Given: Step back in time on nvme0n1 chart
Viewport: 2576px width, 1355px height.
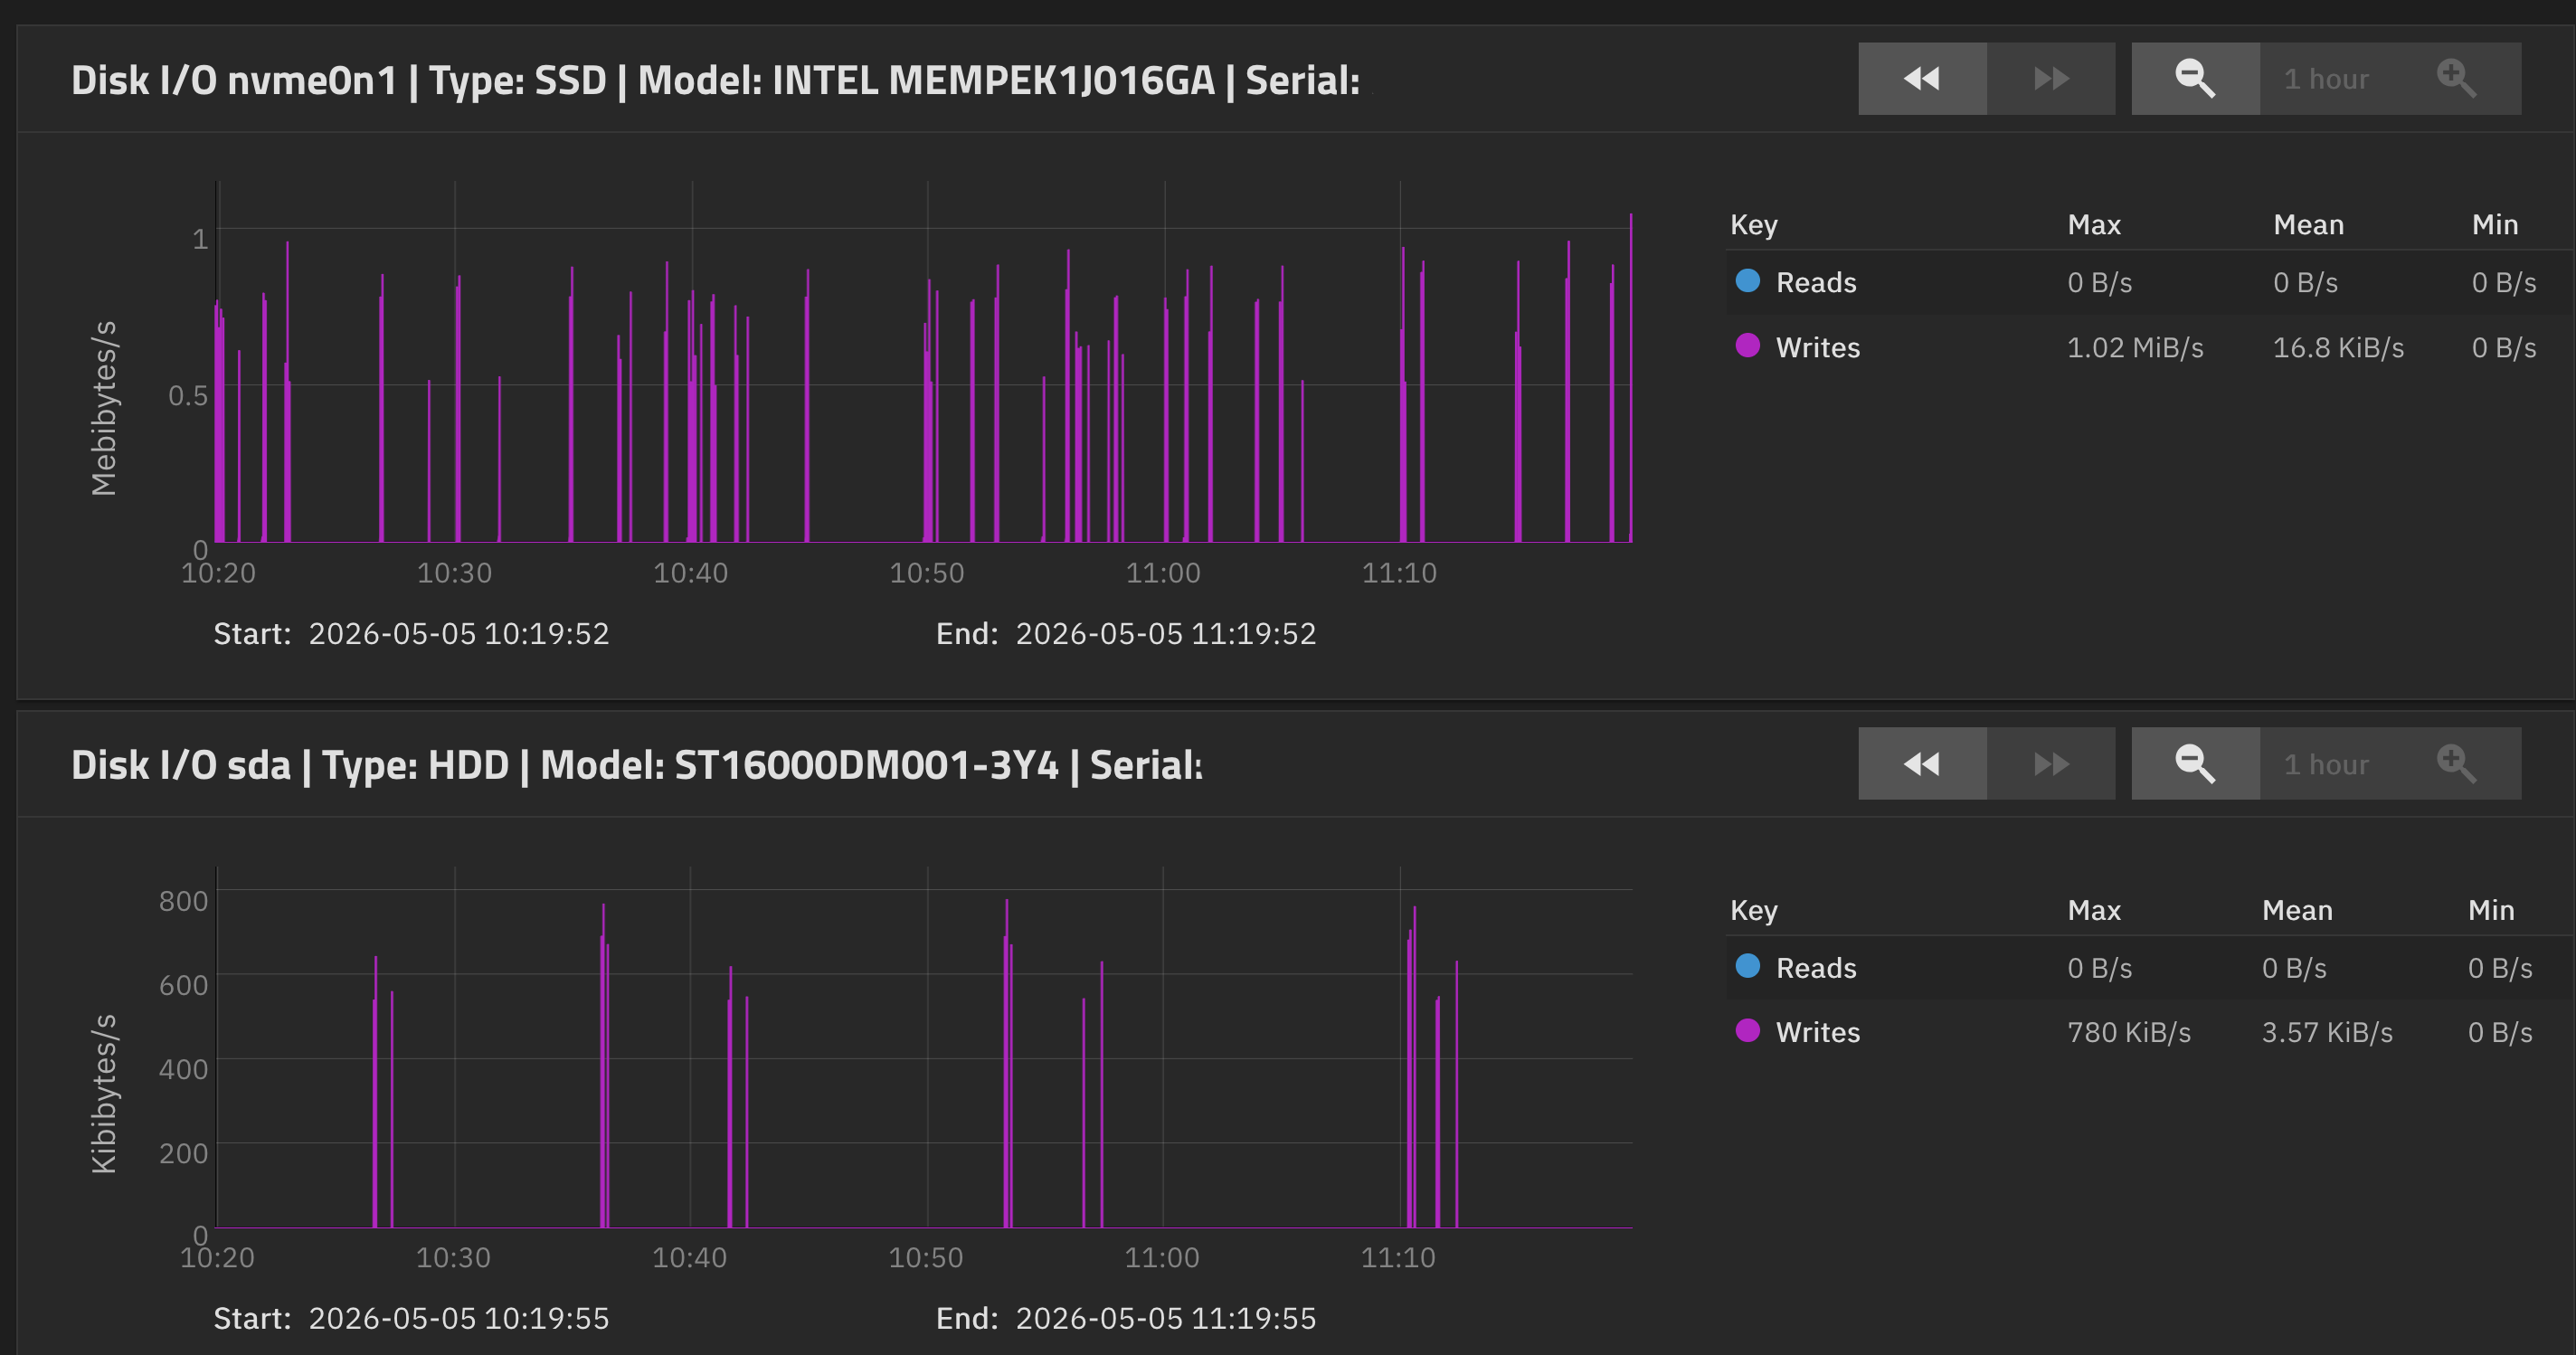Looking at the screenshot, I should click(1922, 78).
